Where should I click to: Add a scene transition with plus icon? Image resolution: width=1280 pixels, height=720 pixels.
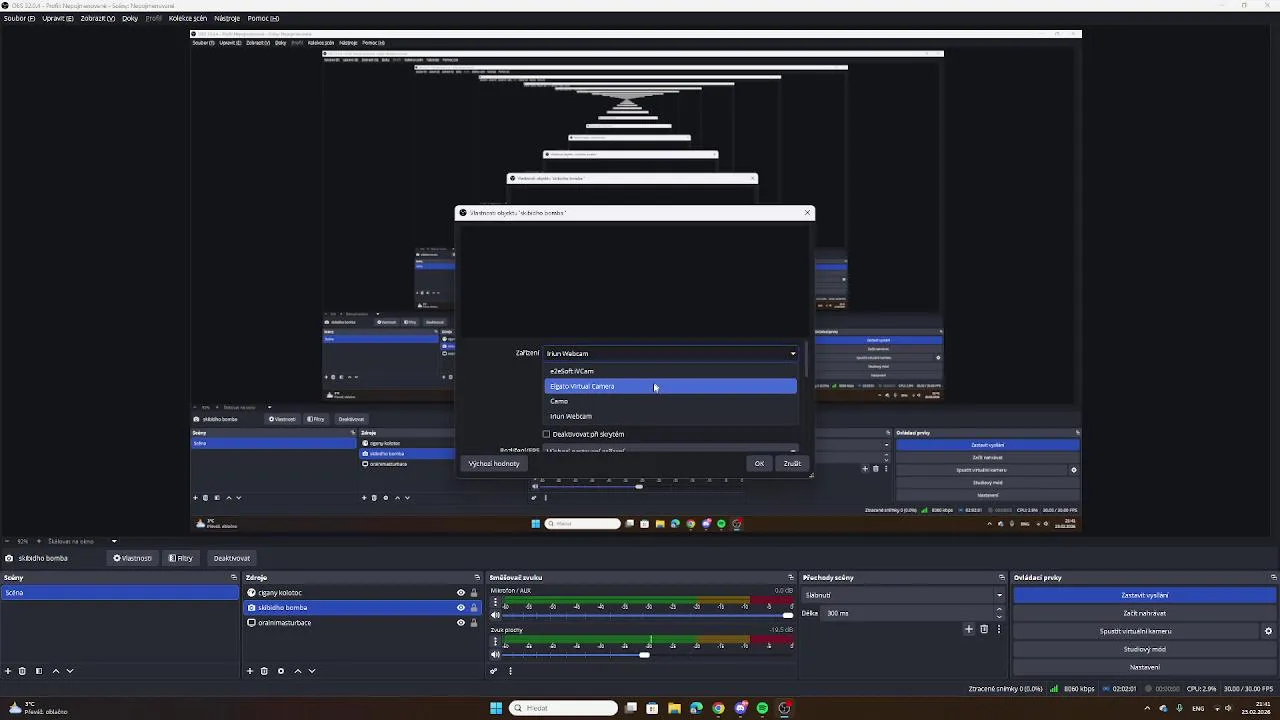(x=968, y=629)
